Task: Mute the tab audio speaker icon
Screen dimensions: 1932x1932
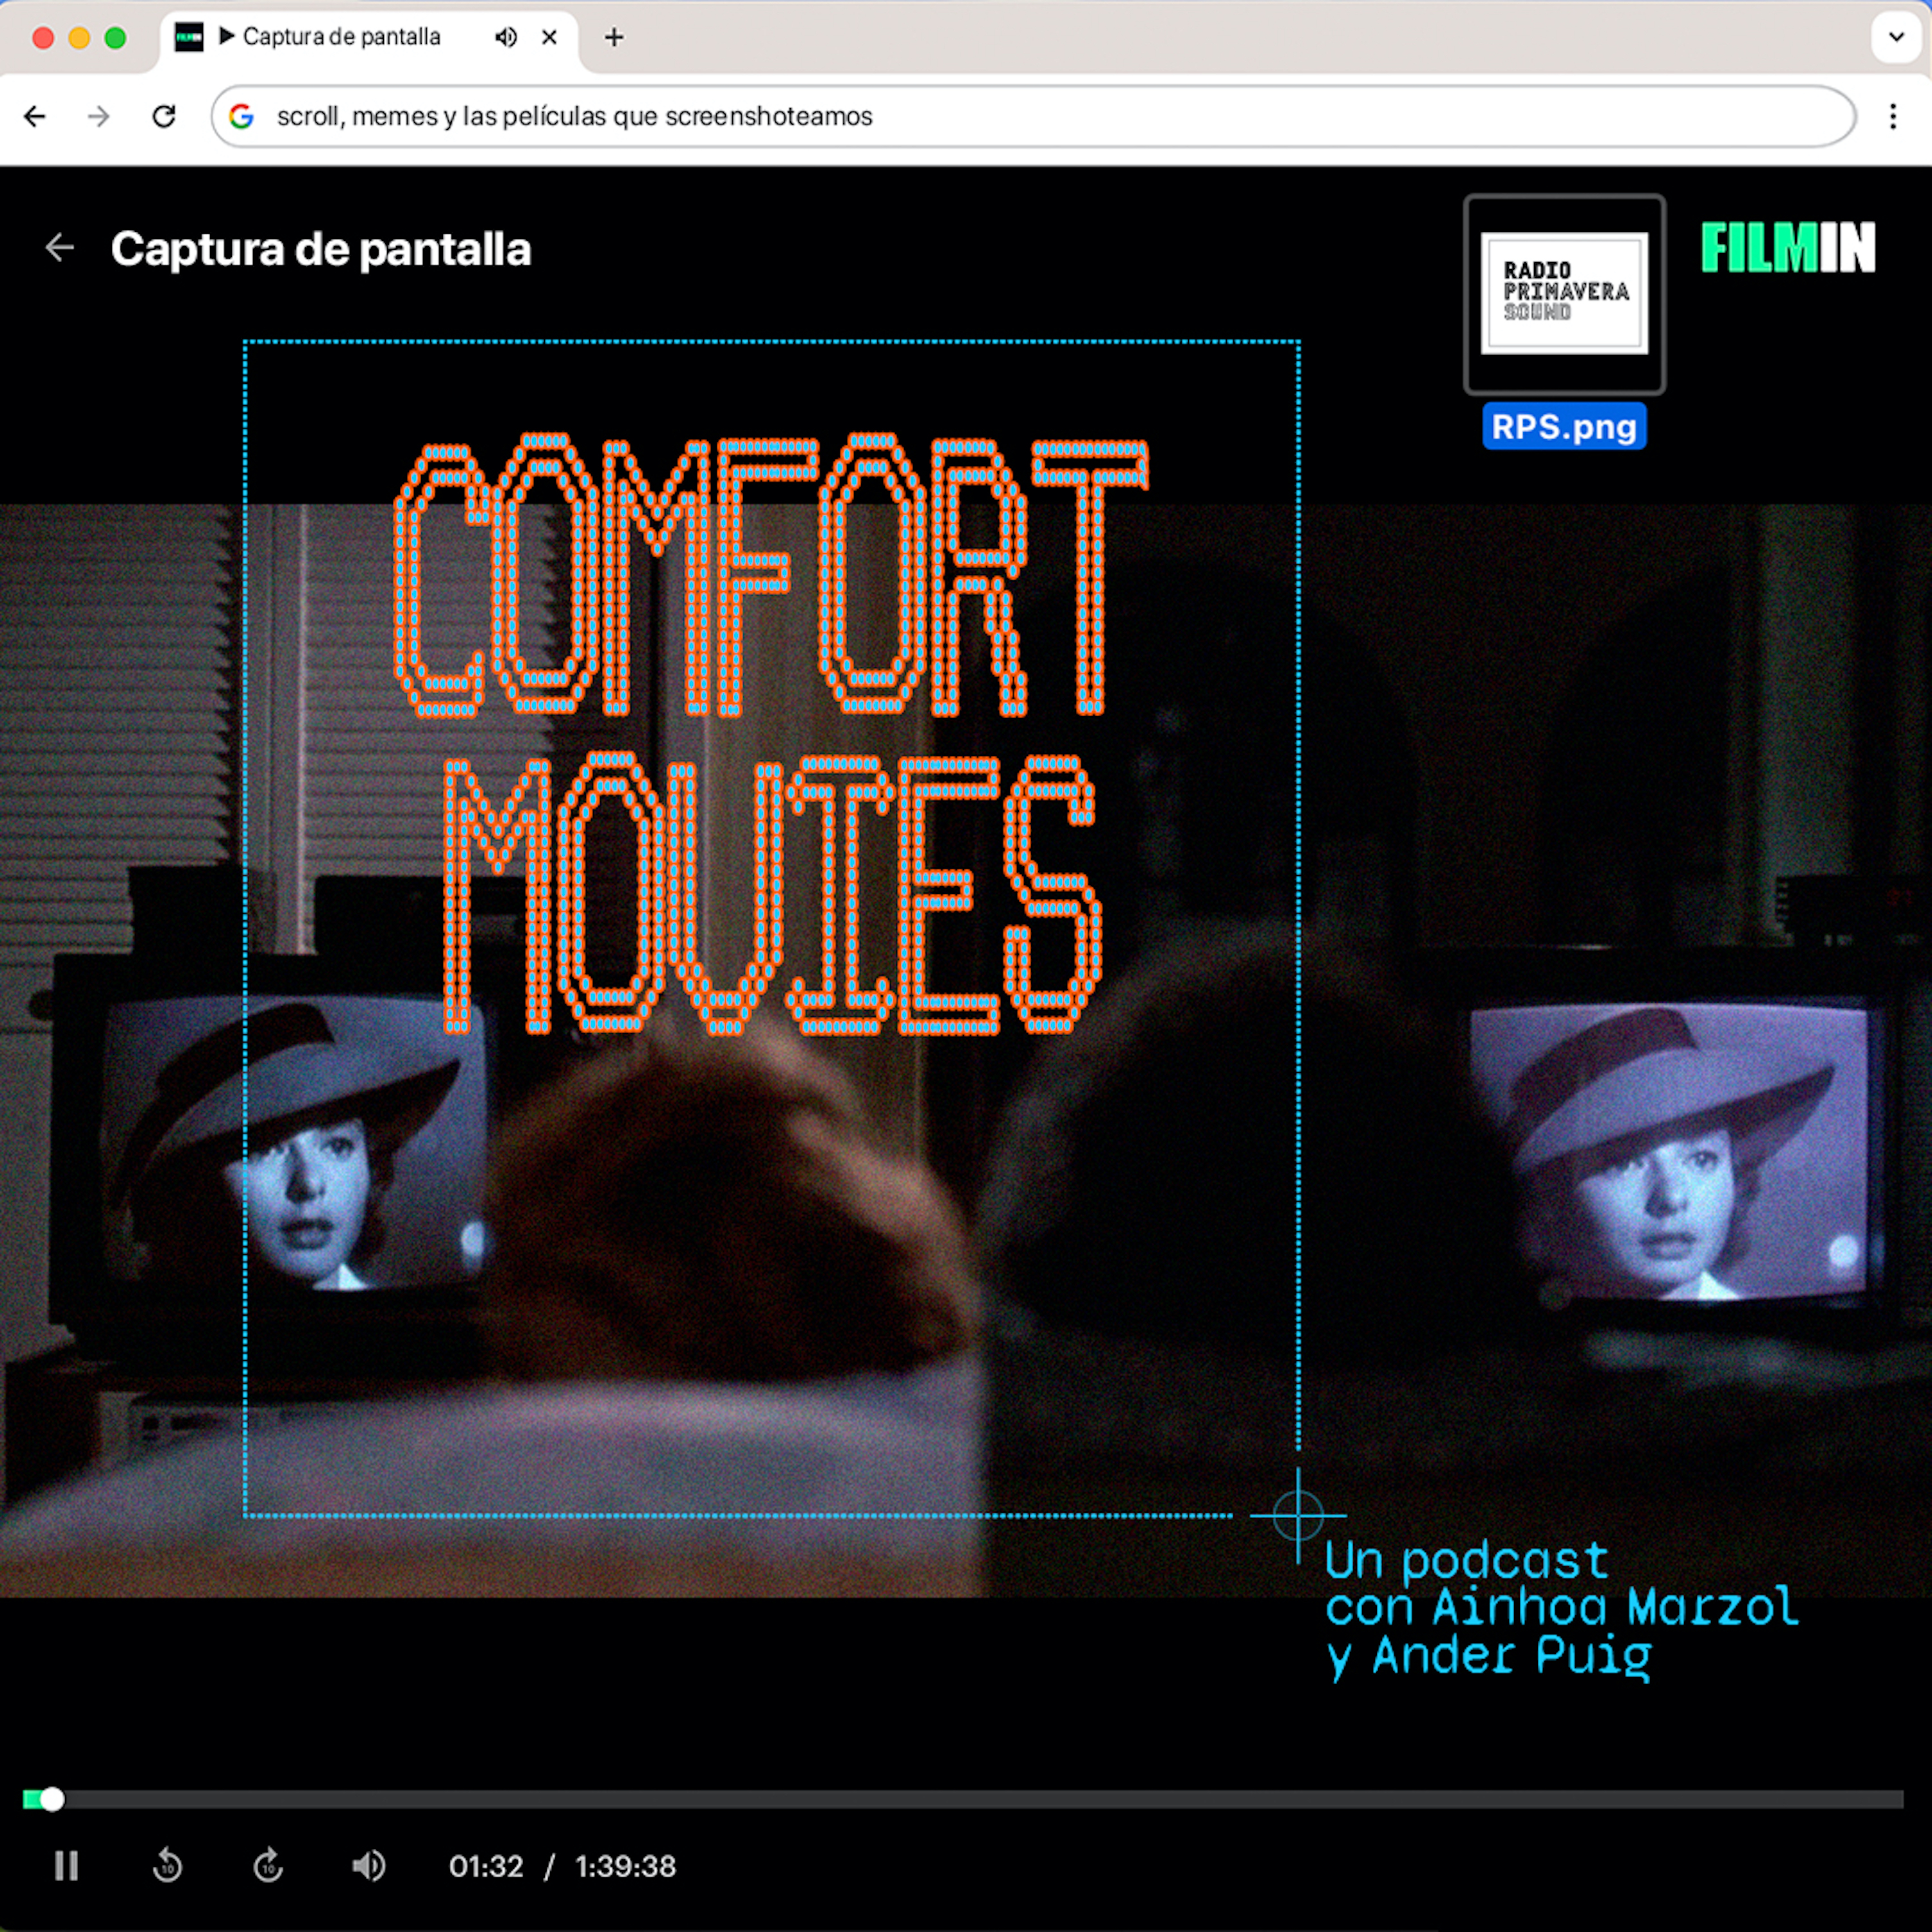Action: (506, 38)
